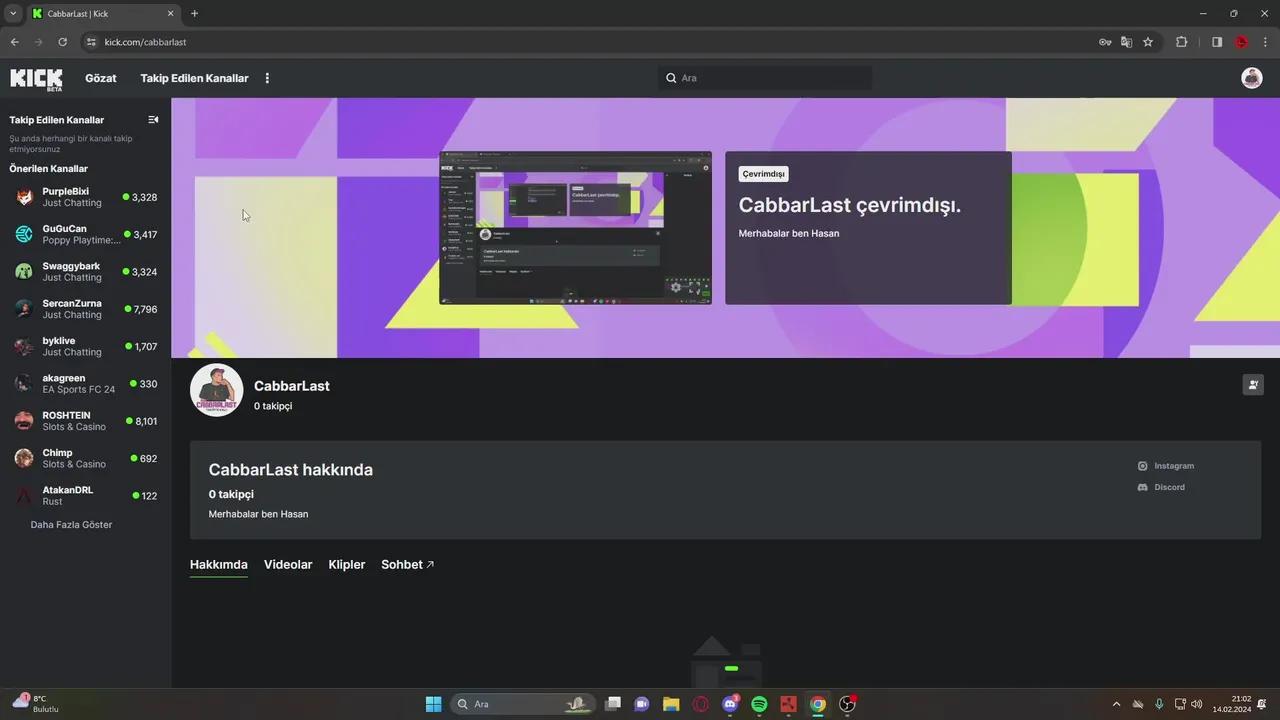Click the CabbarLast hakkında heading
Screen dimensions: 1280x720
pyautogui.click(x=291, y=470)
